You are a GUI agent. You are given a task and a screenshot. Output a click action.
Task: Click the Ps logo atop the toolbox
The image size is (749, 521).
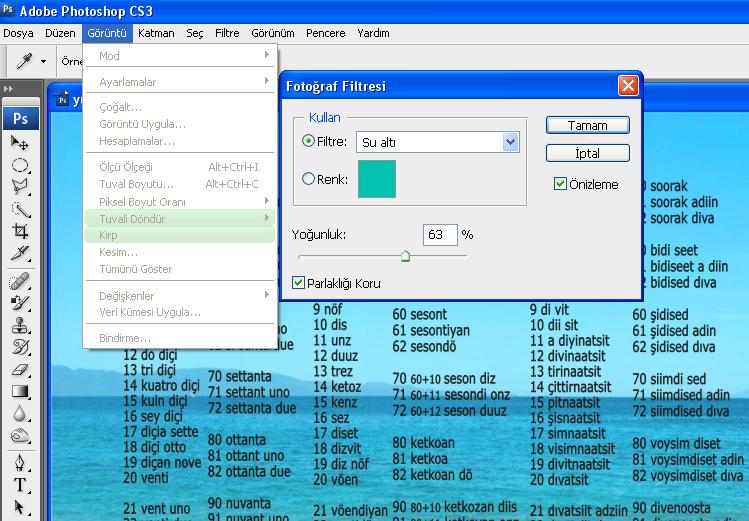click(21, 118)
